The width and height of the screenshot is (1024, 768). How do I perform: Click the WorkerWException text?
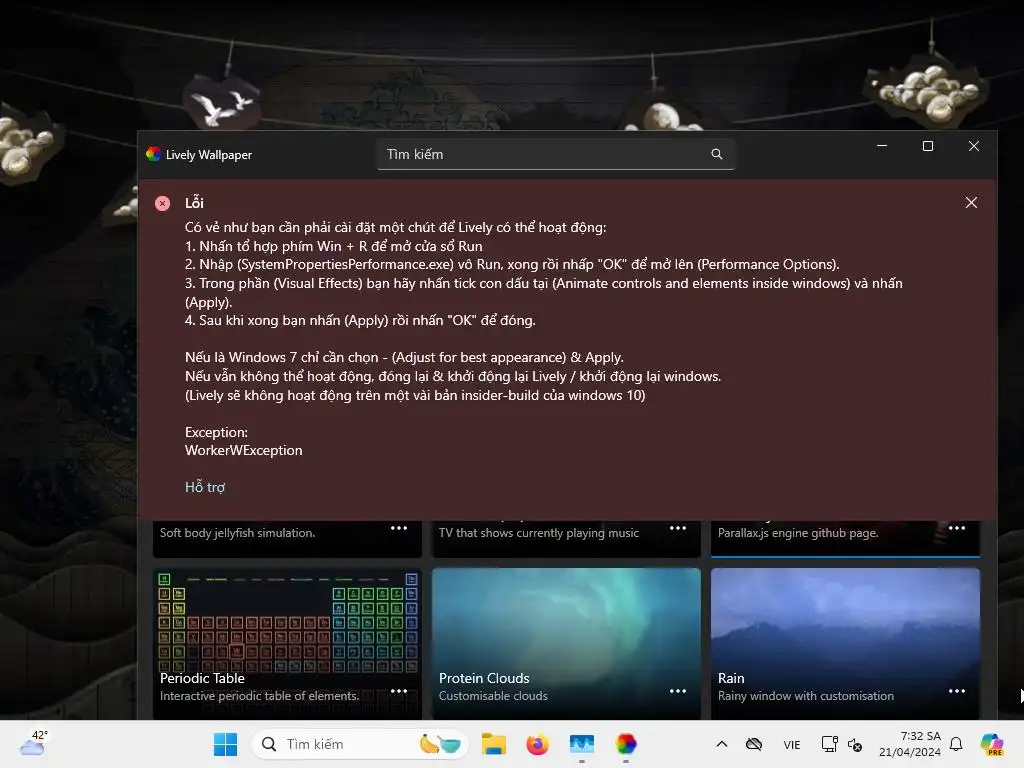click(x=244, y=451)
